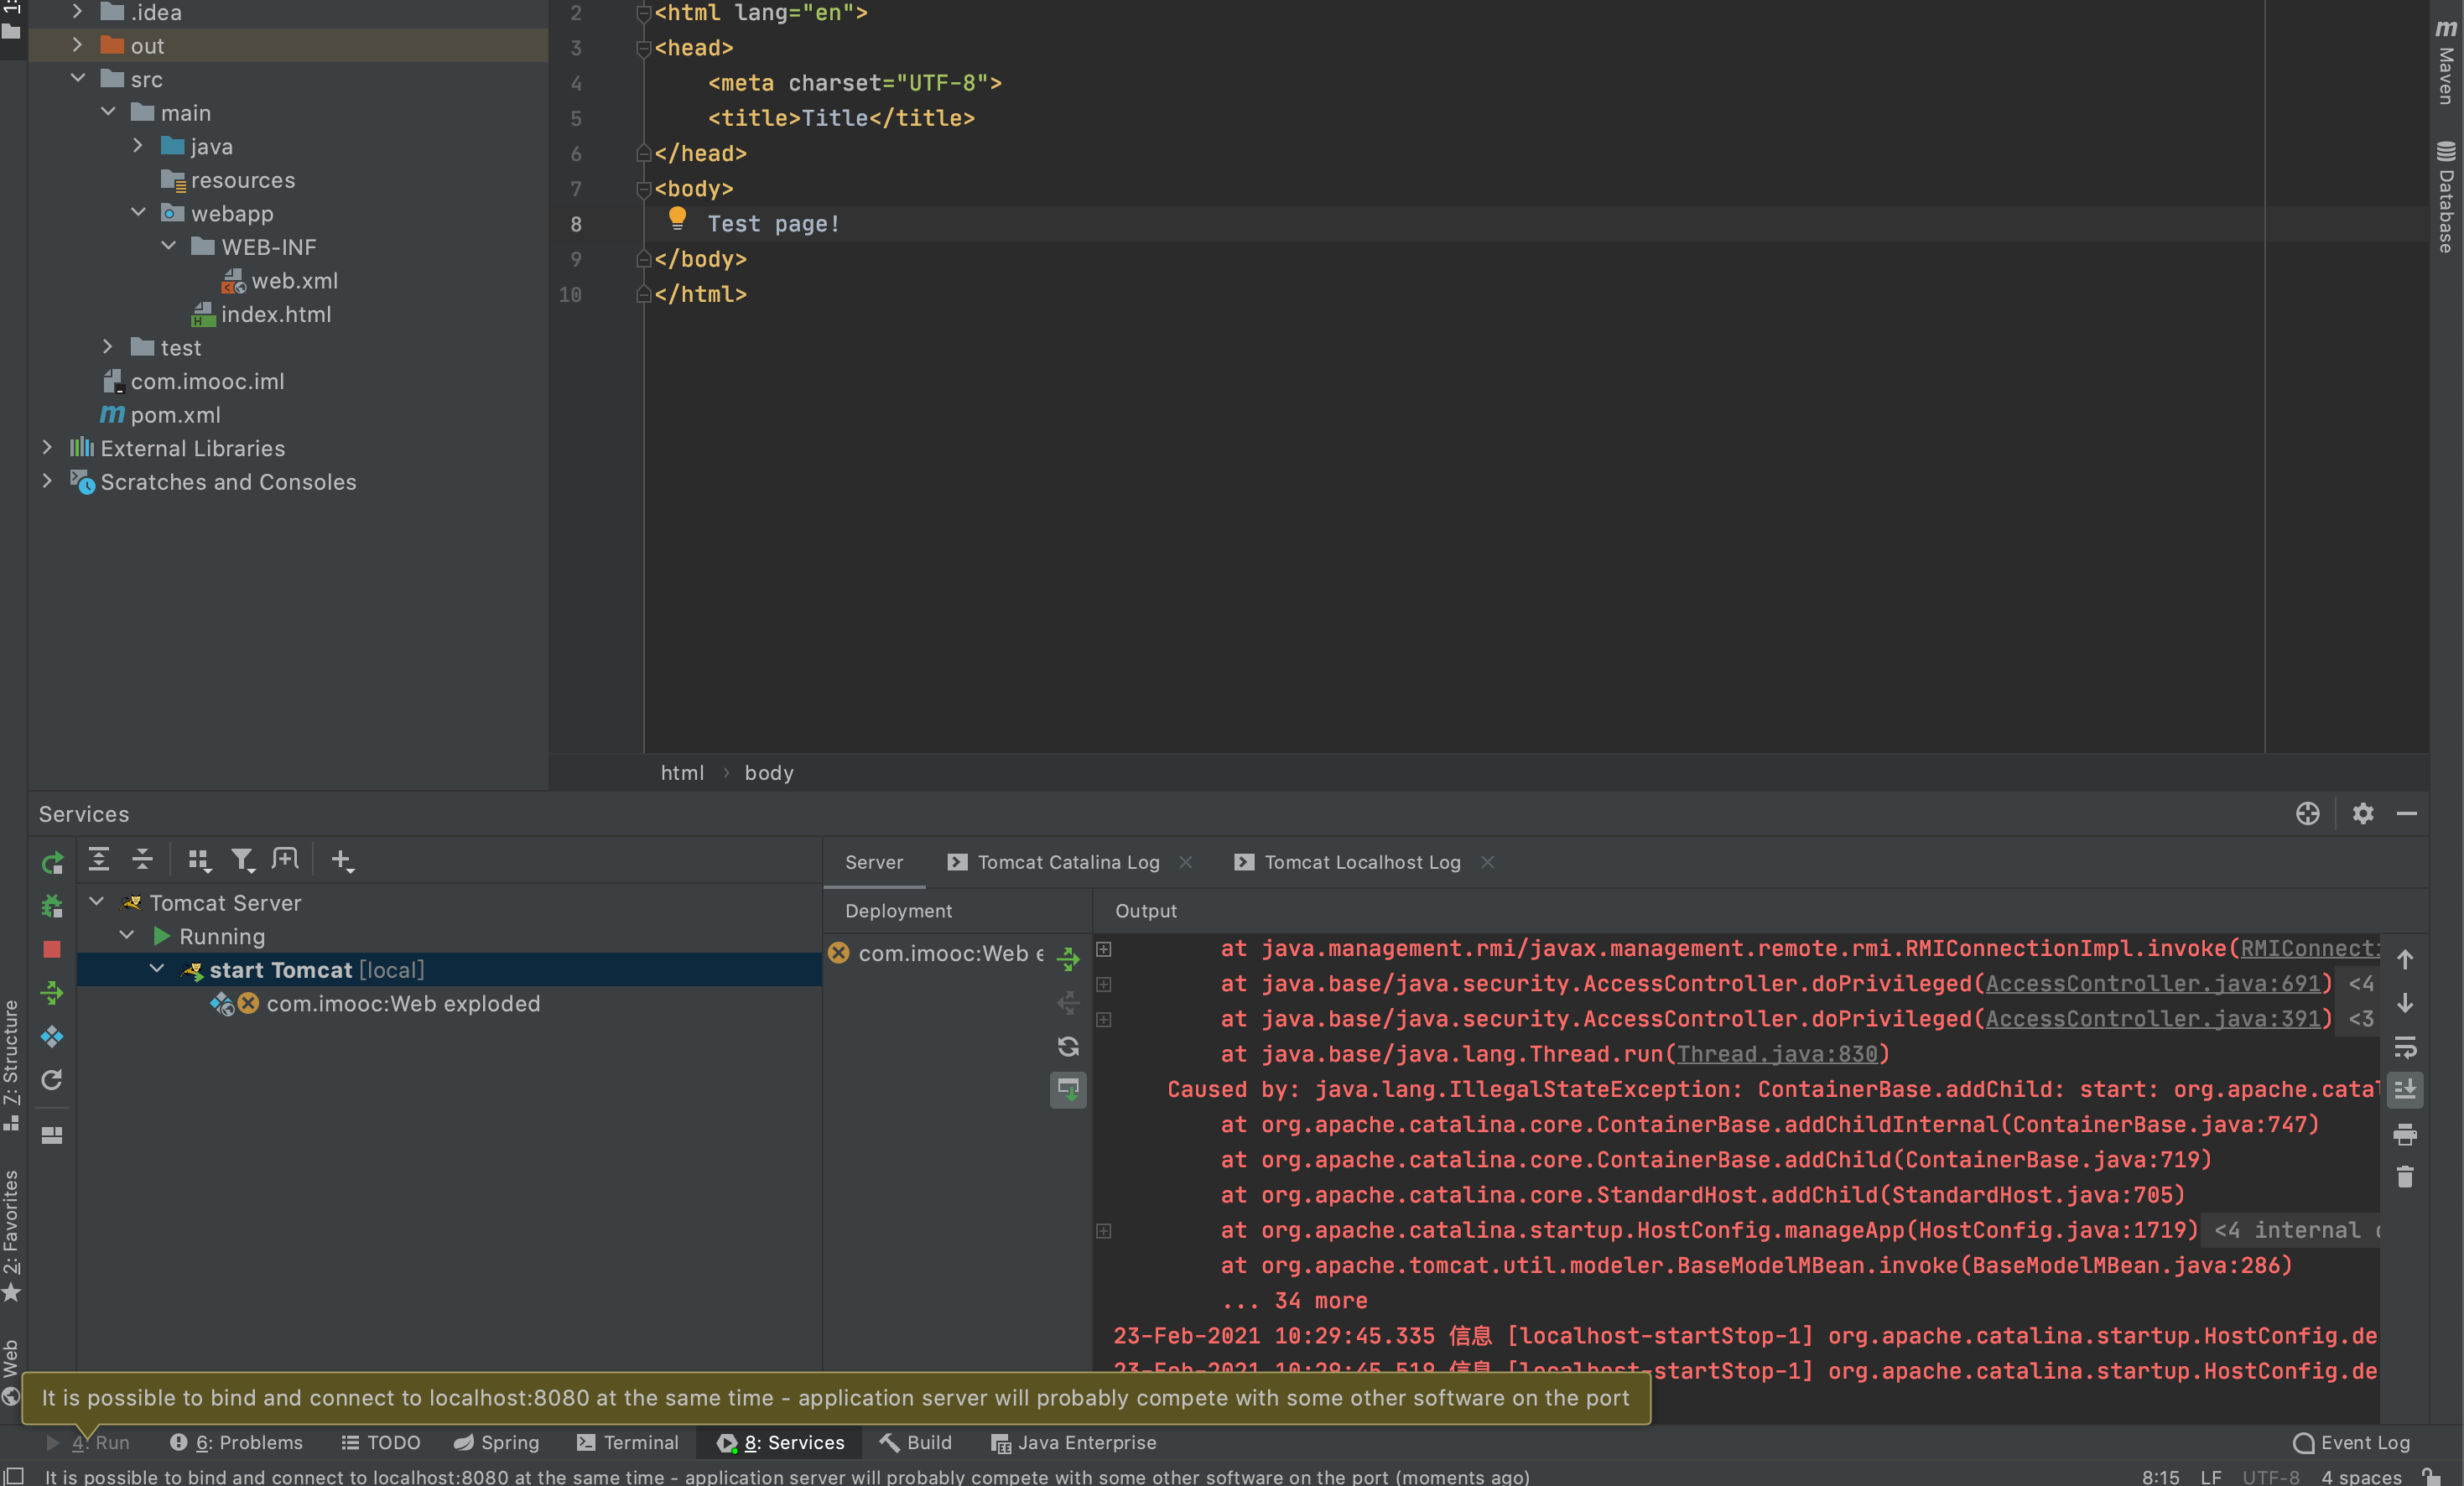This screenshot has width=2464, height=1486.
Task: Click the Update Application circular arrow icon
Action: click(52, 1080)
